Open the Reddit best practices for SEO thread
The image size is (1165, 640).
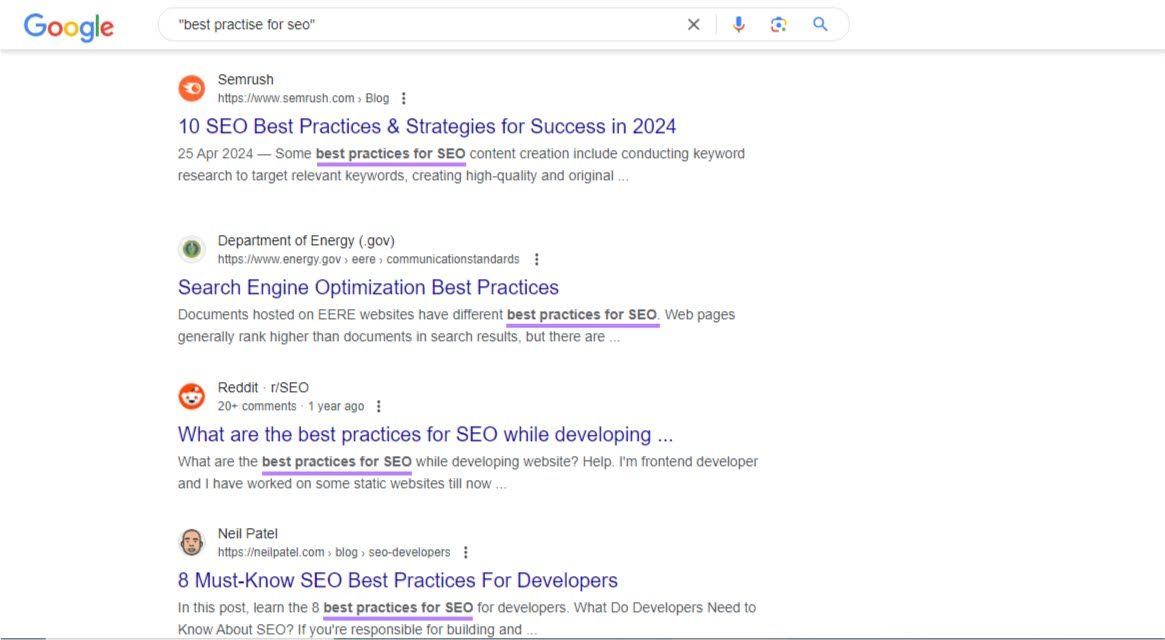(x=425, y=434)
